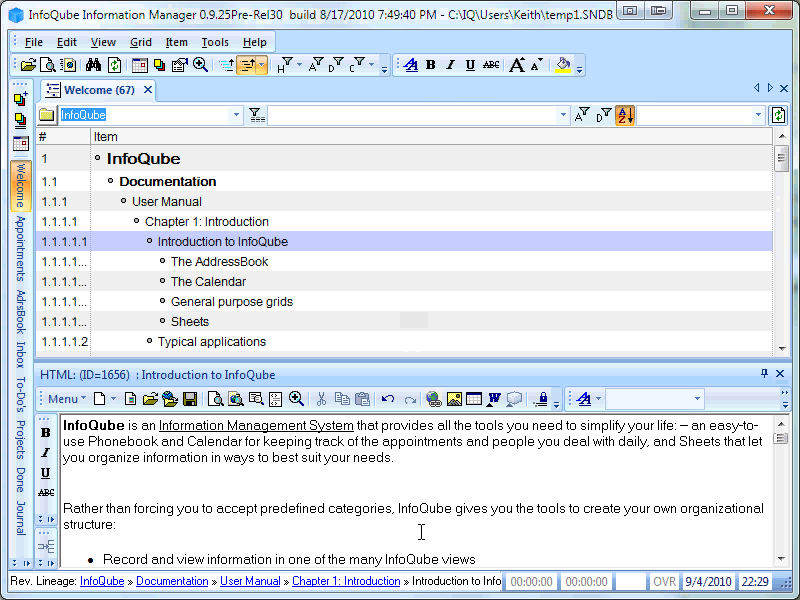800x600 pixels.
Task: Select the Typical applications row
Action: 404,342
